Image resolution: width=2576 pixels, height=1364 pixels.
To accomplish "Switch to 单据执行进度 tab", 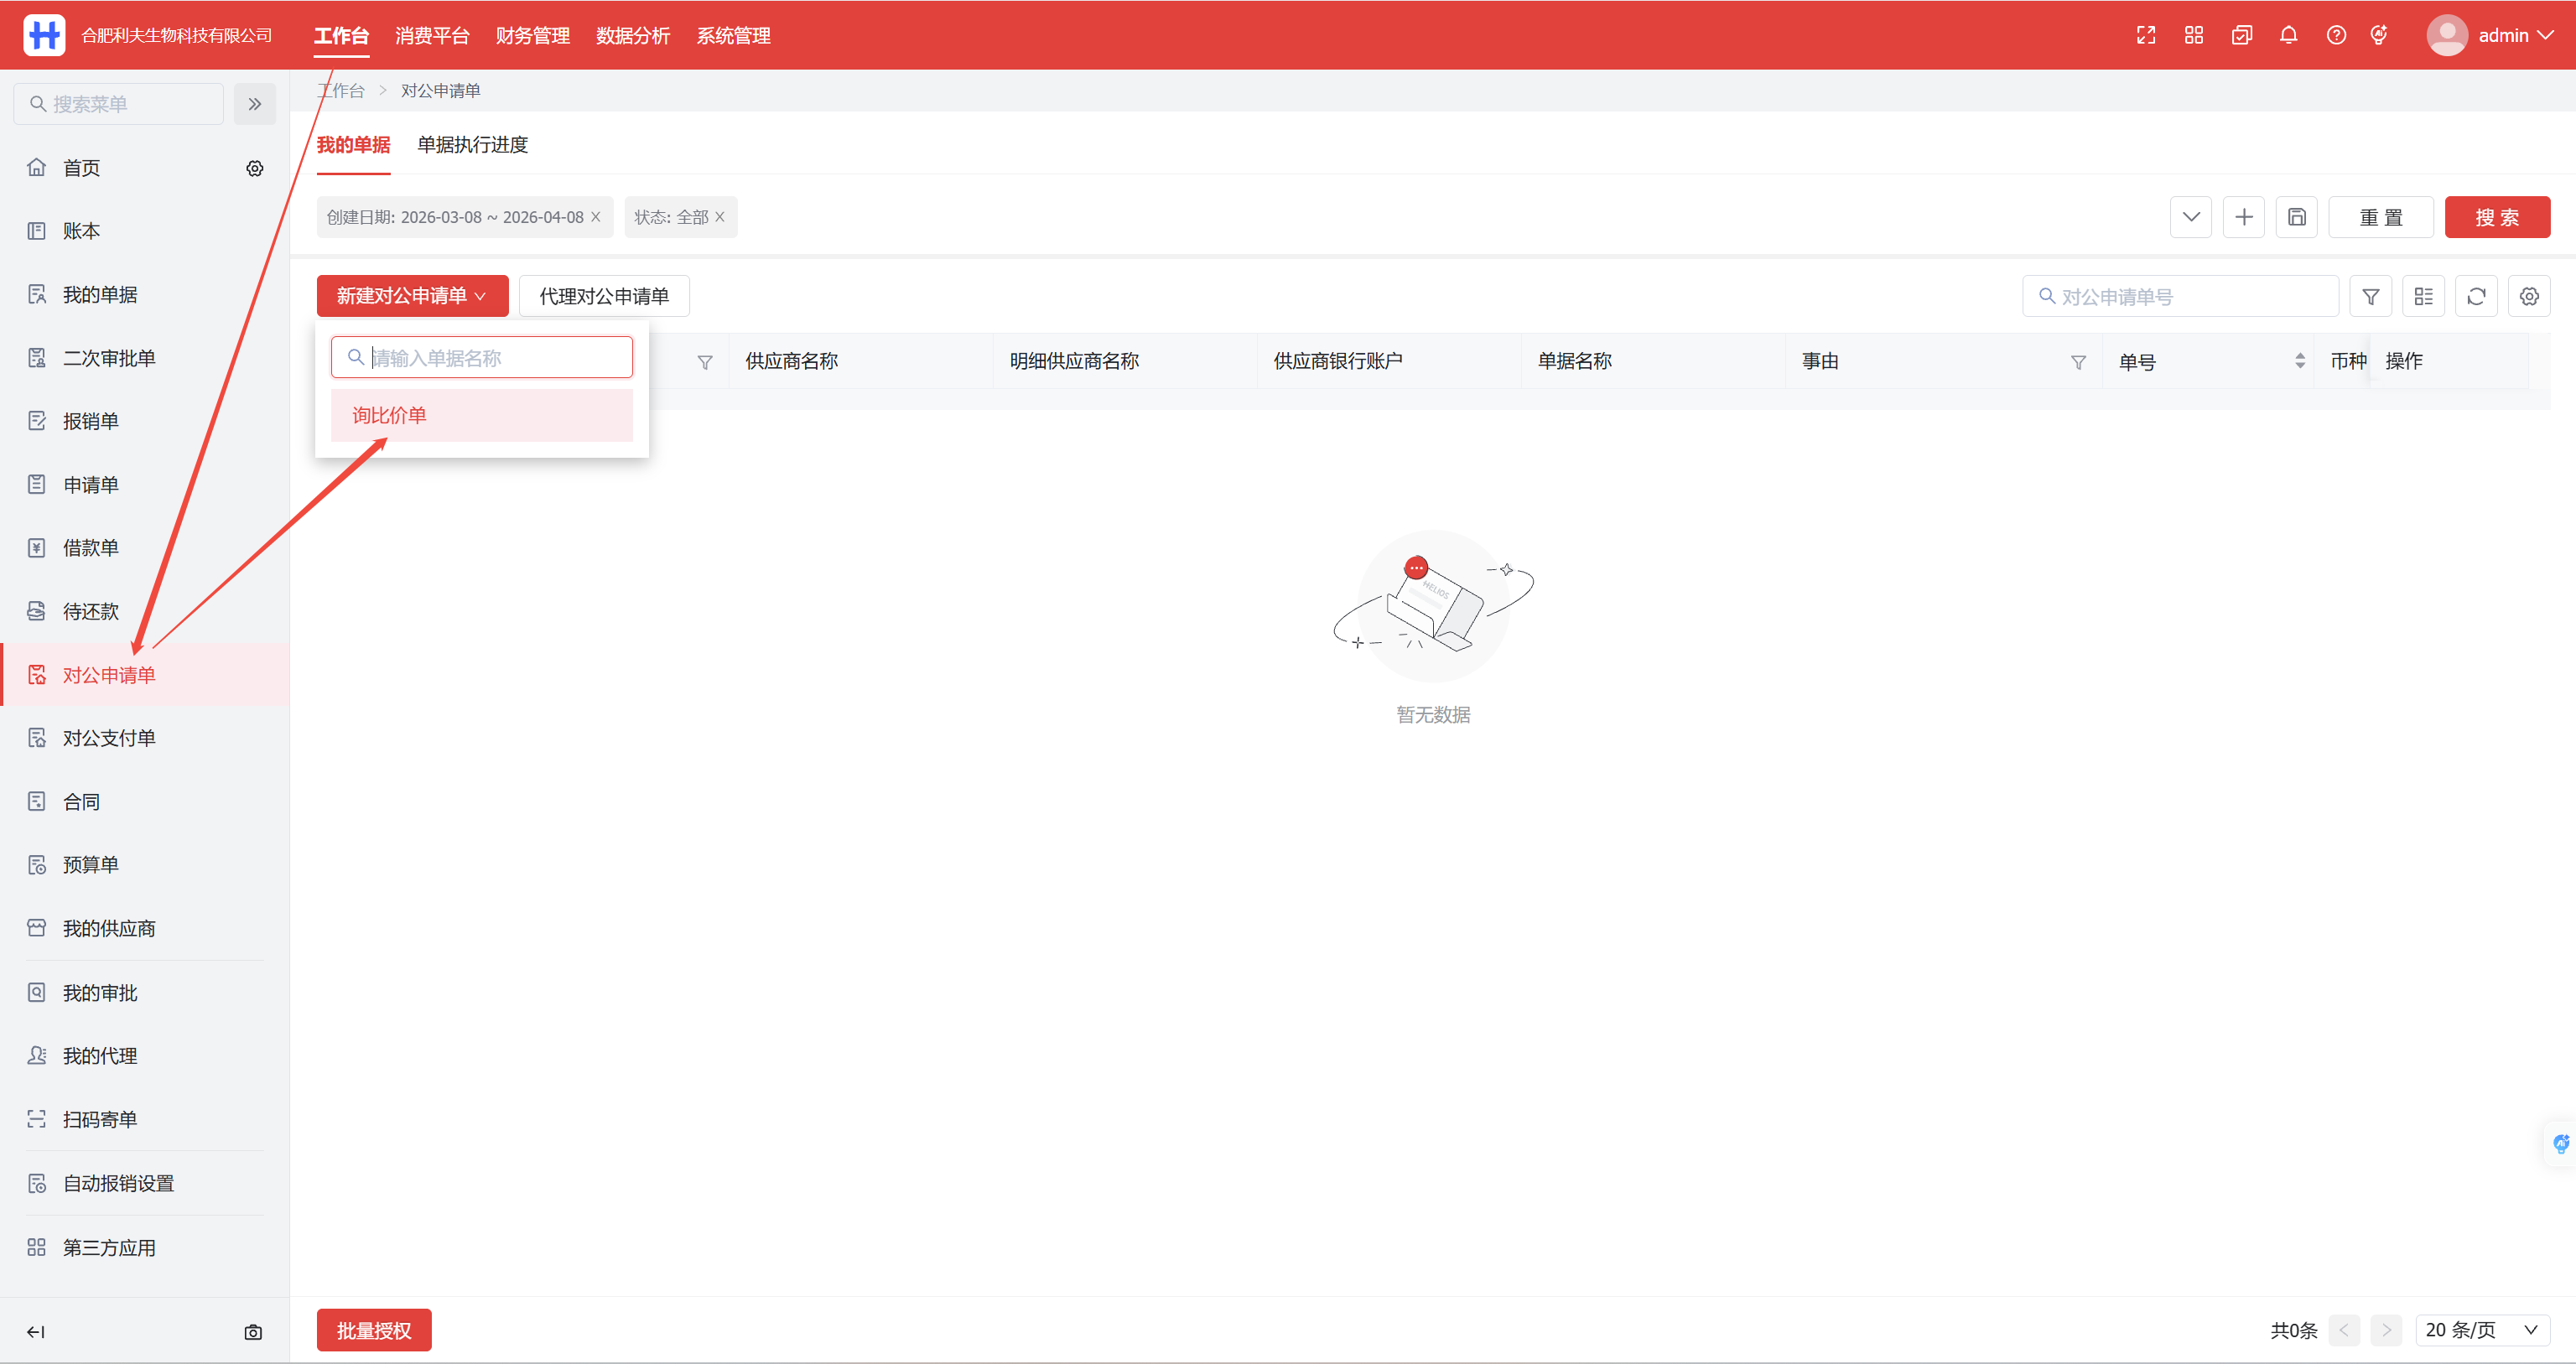I will (x=472, y=145).
